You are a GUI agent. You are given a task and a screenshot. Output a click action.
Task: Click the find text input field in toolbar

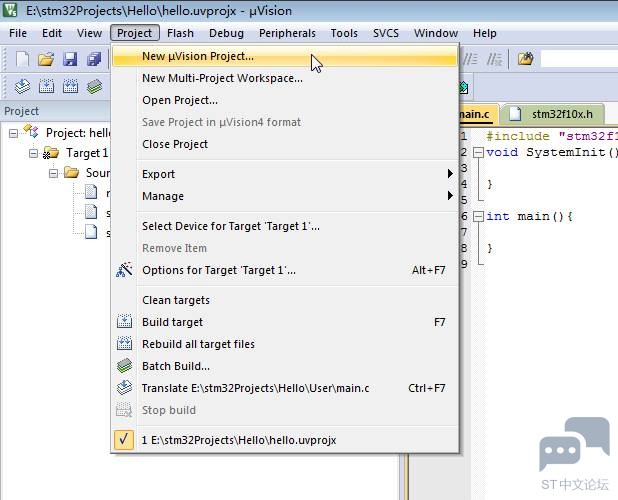(x=579, y=59)
